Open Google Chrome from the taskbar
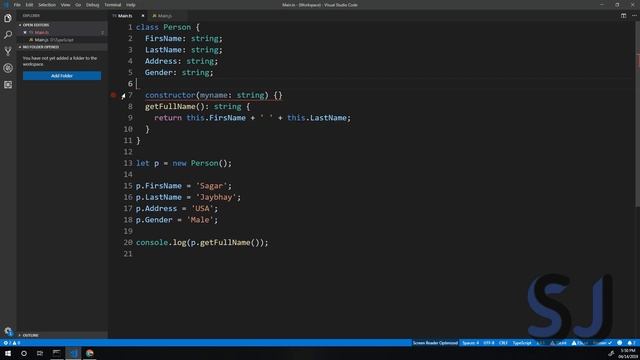This screenshot has width=640, height=360. pyautogui.click(x=90, y=353)
